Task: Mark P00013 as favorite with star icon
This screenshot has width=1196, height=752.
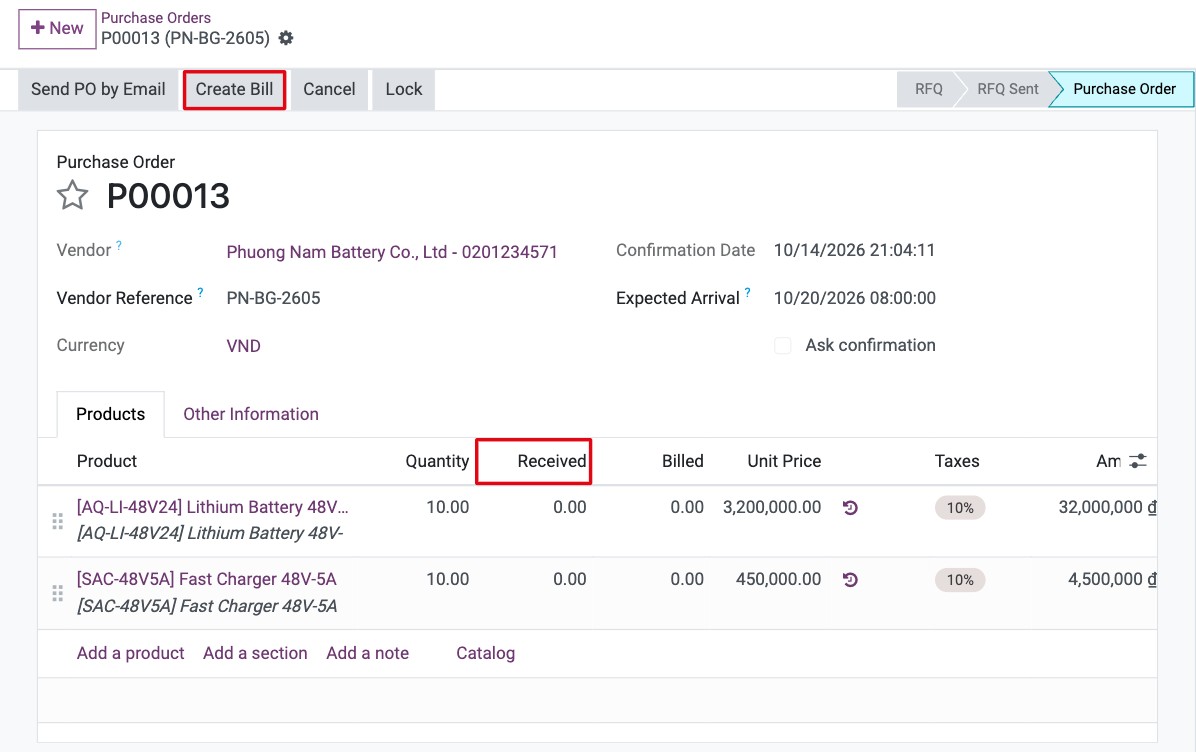Action: [x=72, y=195]
